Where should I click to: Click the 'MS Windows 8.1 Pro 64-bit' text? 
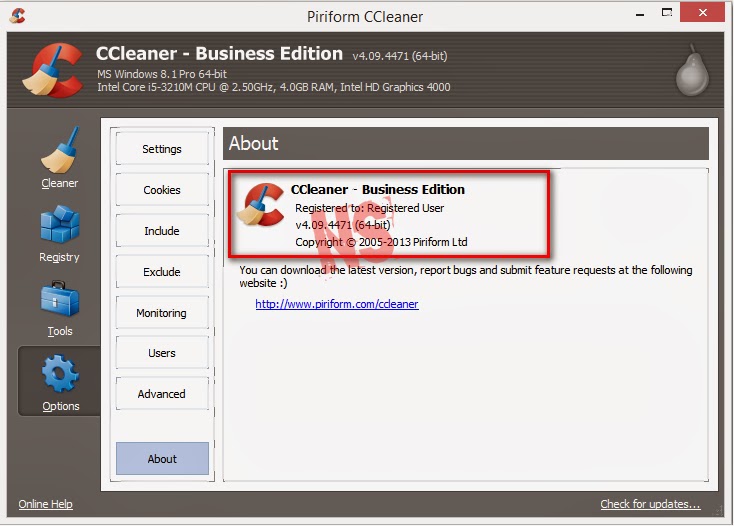162,74
